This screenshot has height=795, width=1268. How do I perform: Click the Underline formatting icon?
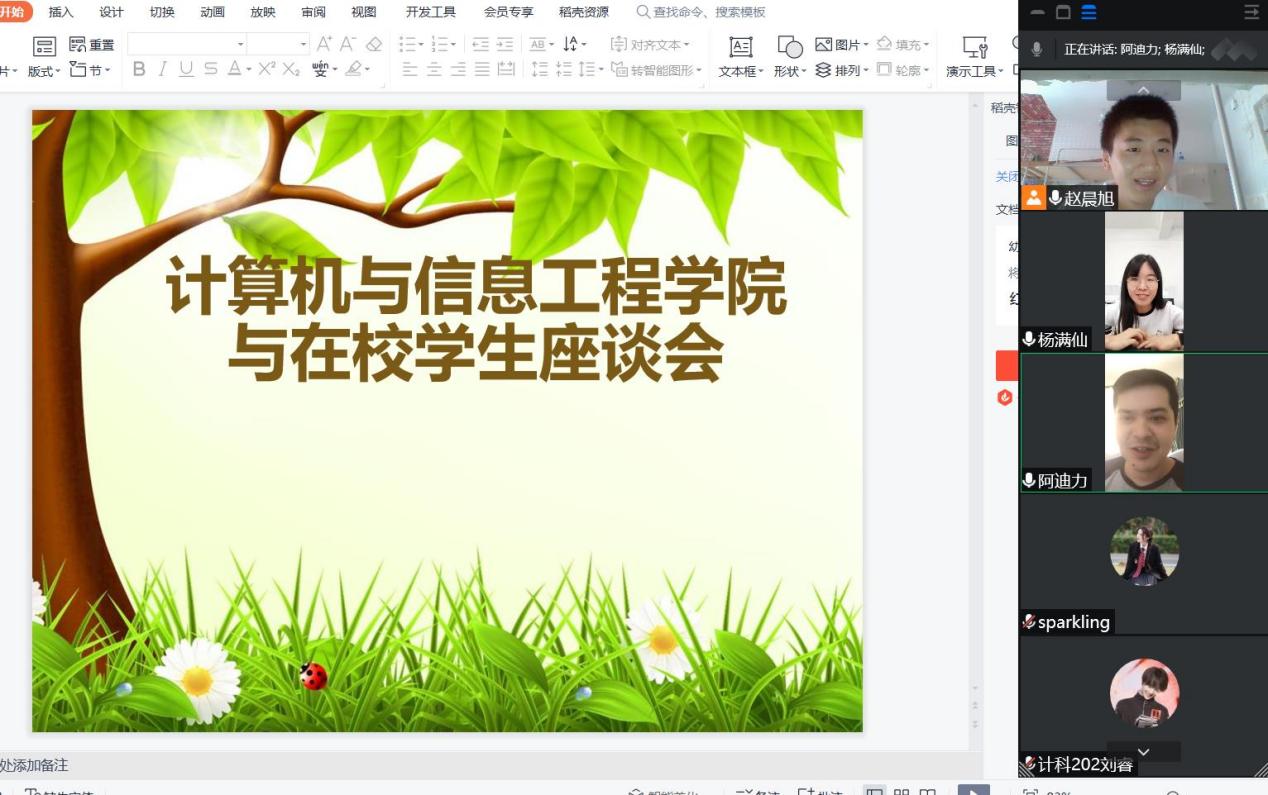tap(186, 69)
